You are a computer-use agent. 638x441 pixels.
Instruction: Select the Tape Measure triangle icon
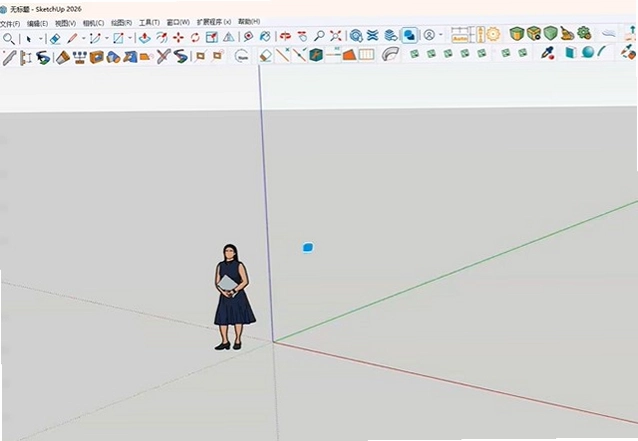point(229,37)
